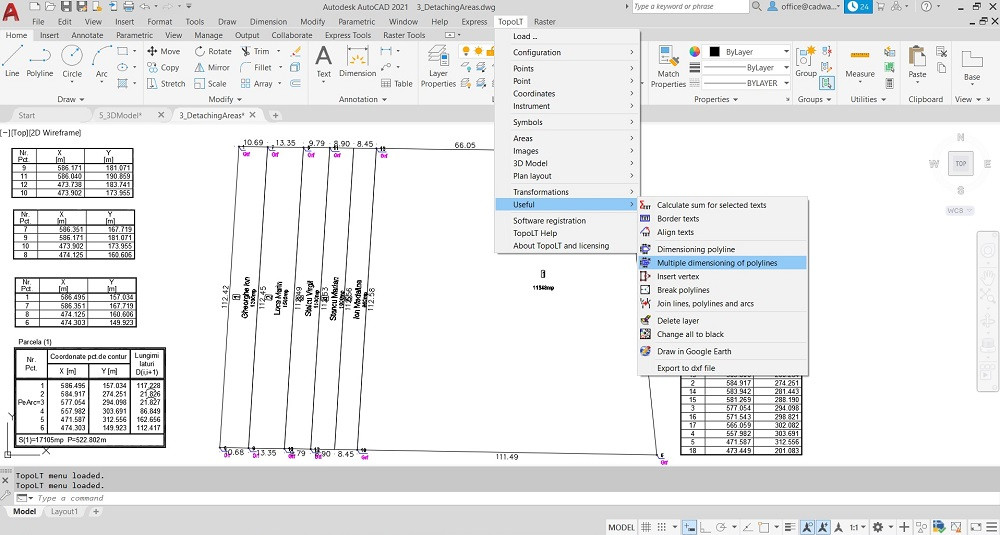Click the Help question mark icon

[927, 6]
